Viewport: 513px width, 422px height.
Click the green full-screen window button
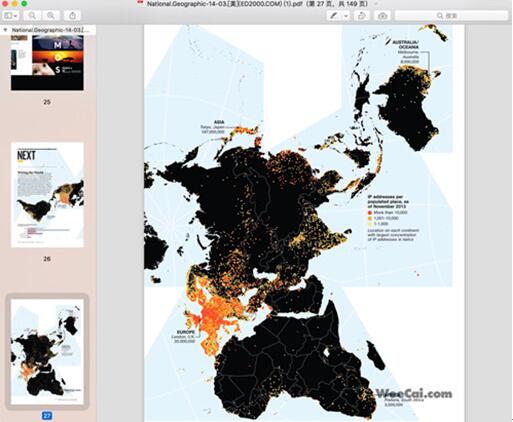(24, 4)
